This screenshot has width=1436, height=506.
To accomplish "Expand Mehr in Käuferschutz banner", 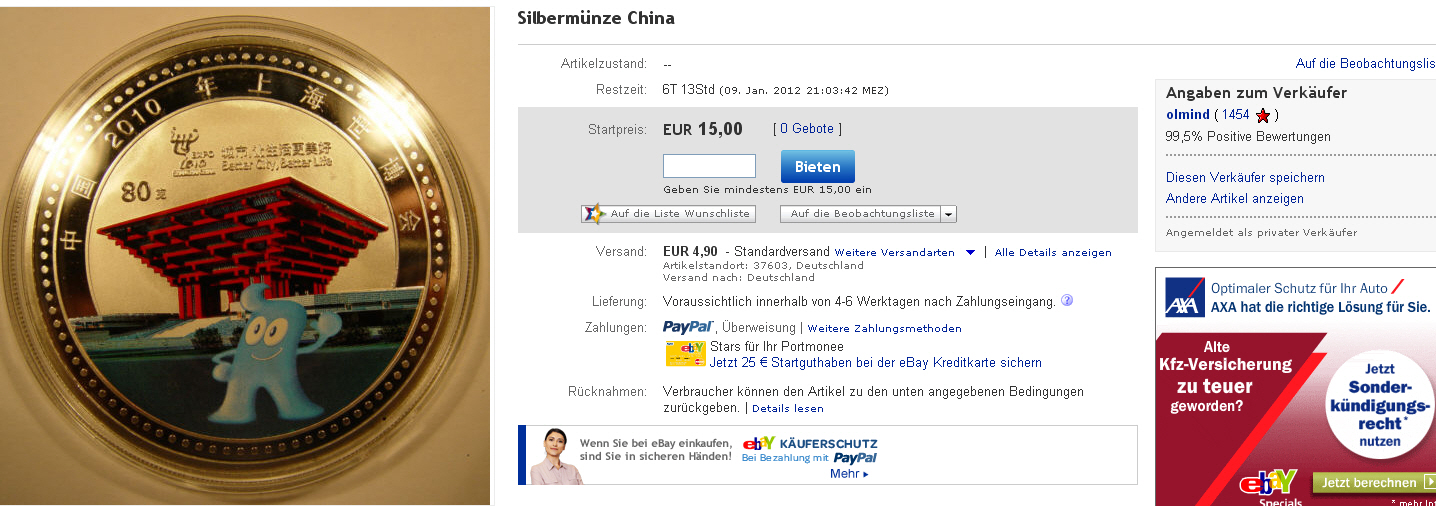I will 849,474.
